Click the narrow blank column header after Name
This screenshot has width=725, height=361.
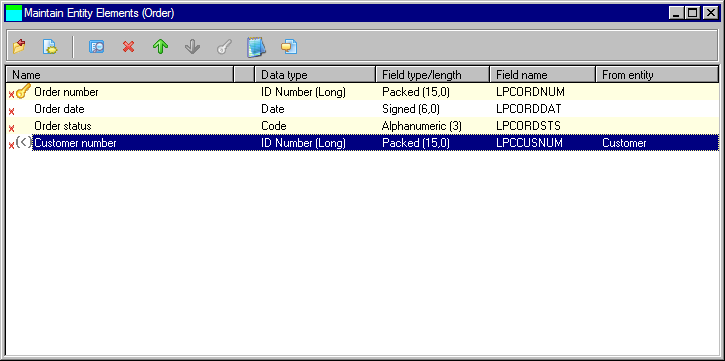coord(244,74)
